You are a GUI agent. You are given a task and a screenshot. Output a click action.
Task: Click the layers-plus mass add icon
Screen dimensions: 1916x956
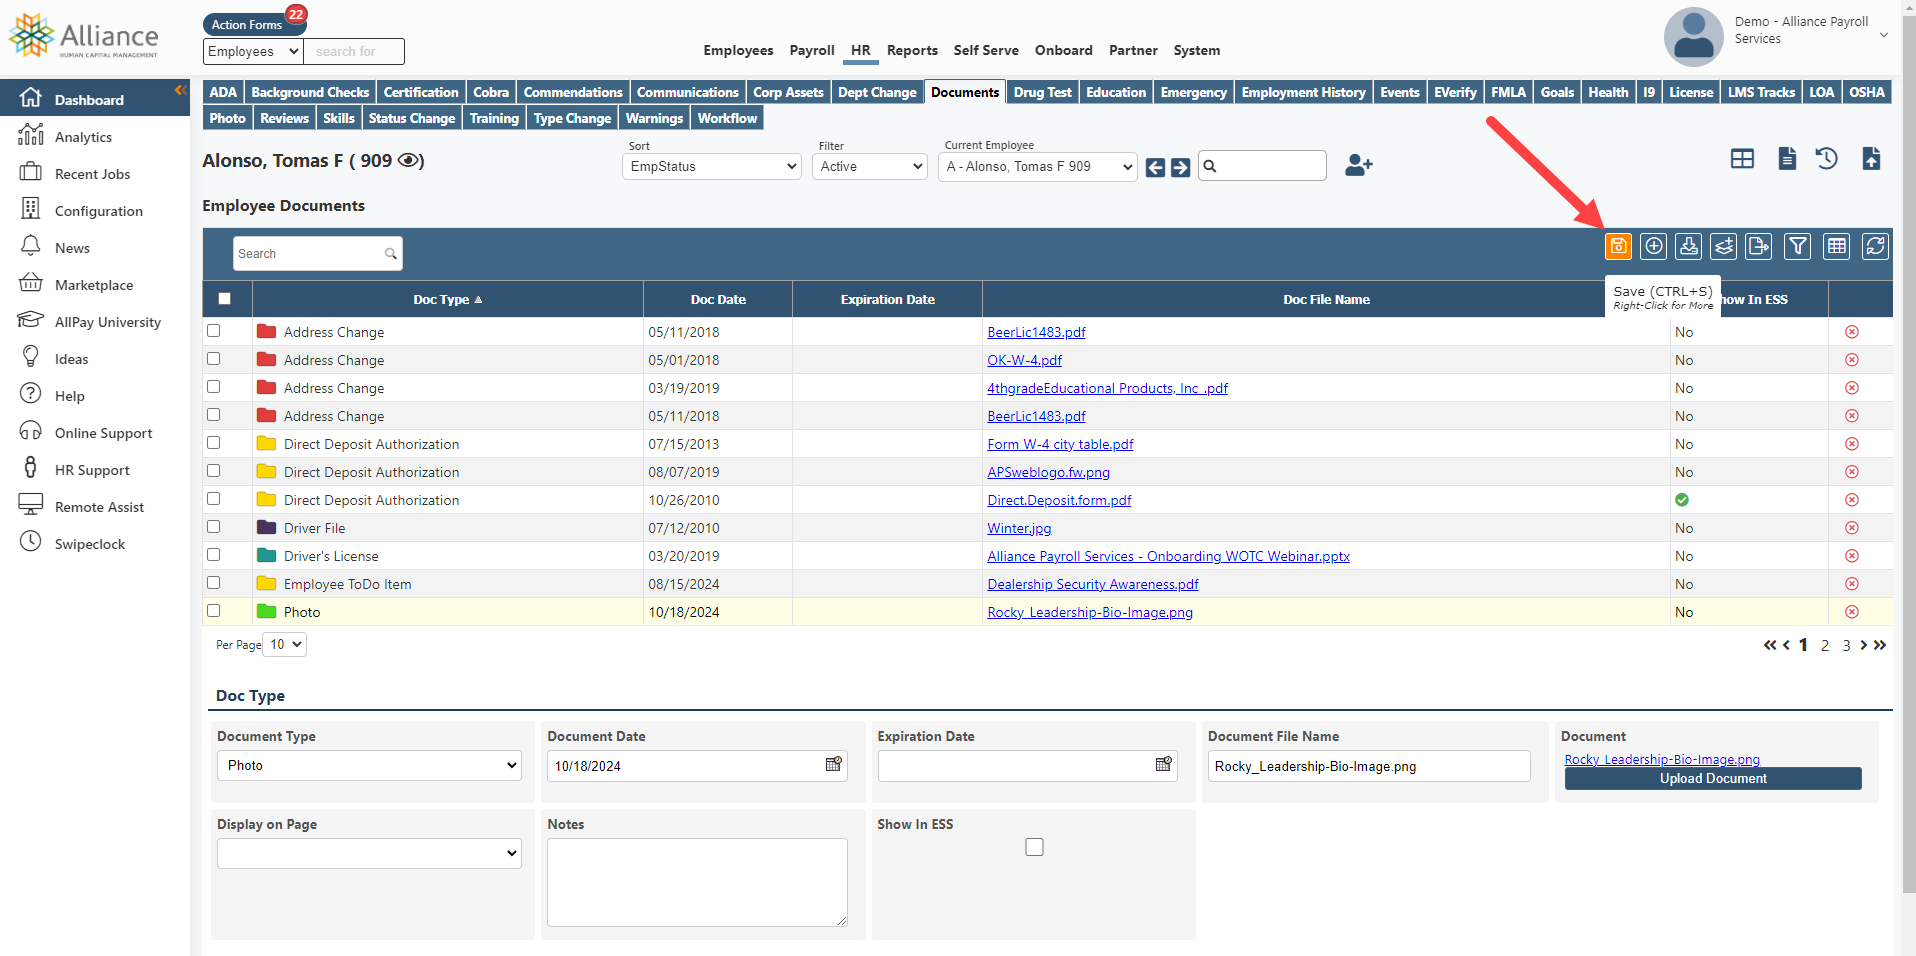coord(1724,246)
